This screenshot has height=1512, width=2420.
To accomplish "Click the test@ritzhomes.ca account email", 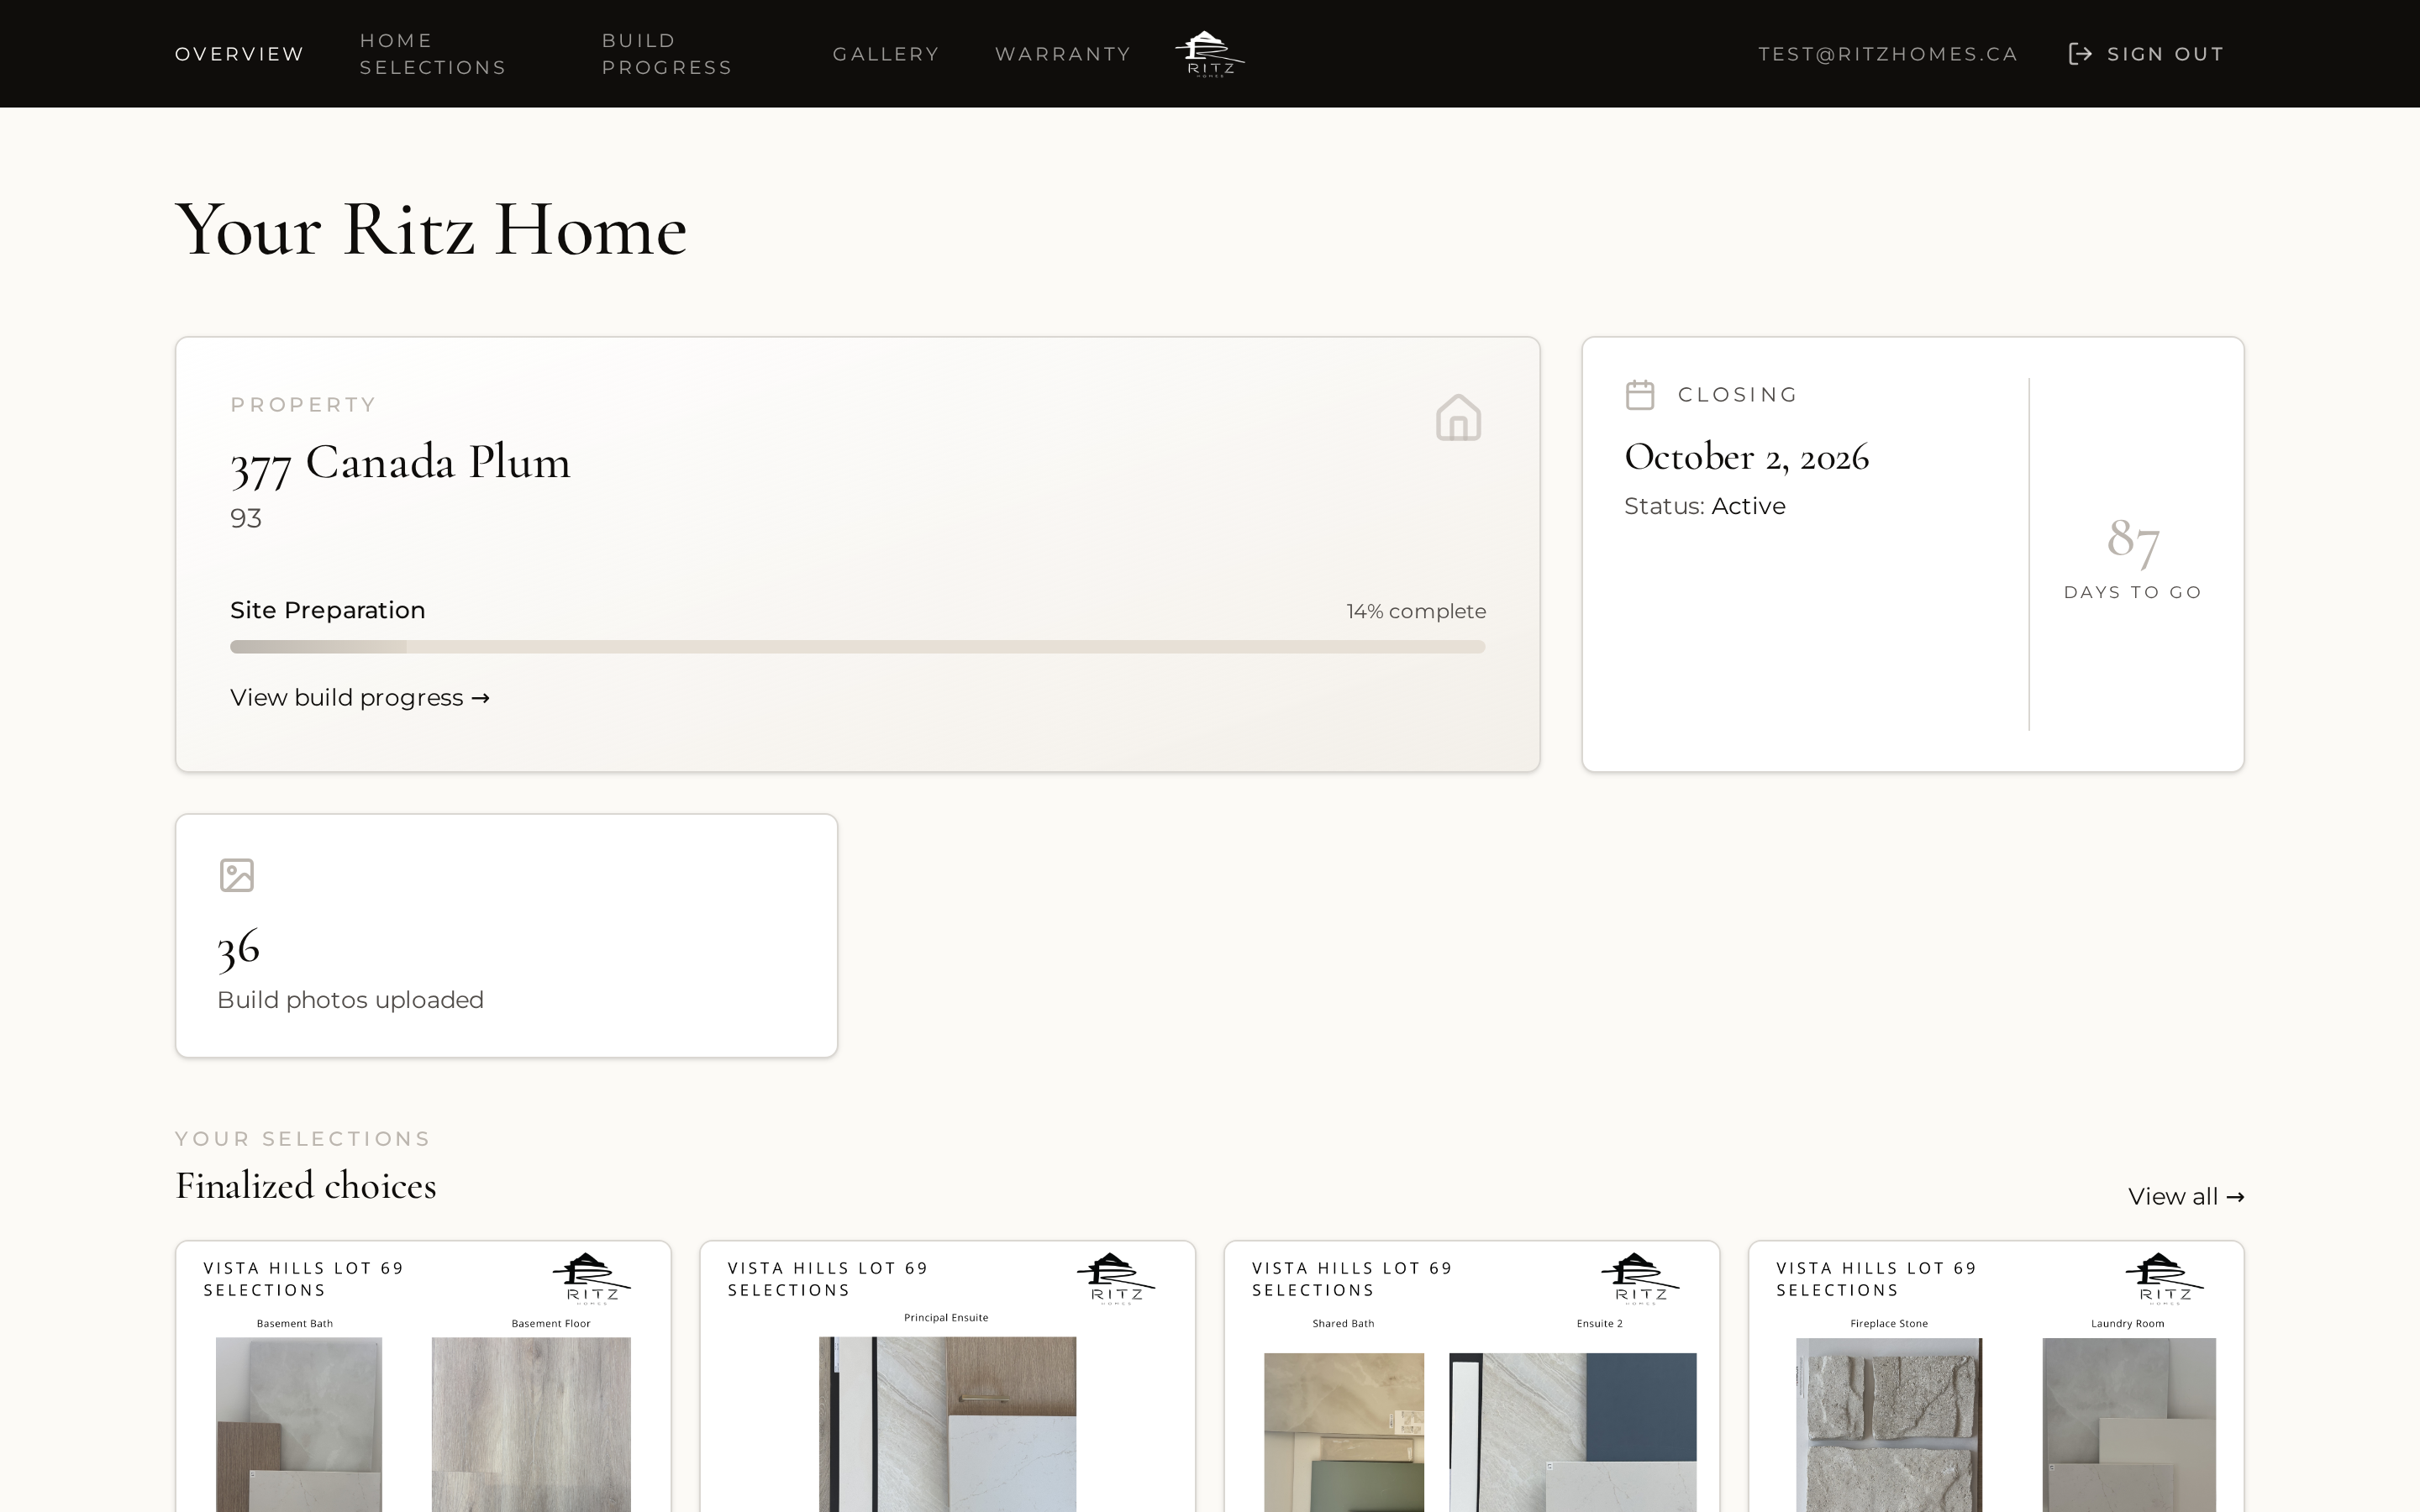I will [x=1888, y=54].
